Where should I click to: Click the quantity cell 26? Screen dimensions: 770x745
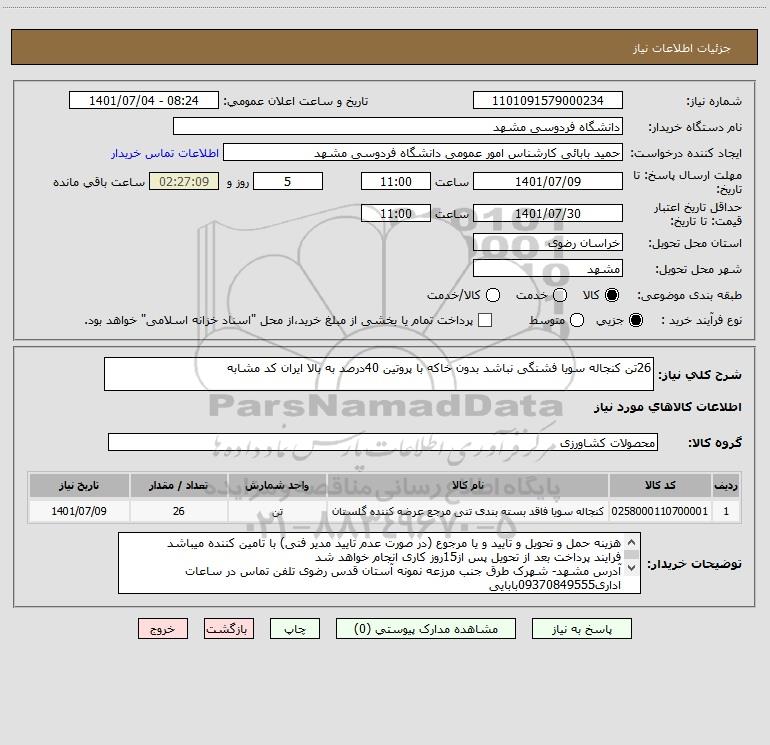pos(179,511)
